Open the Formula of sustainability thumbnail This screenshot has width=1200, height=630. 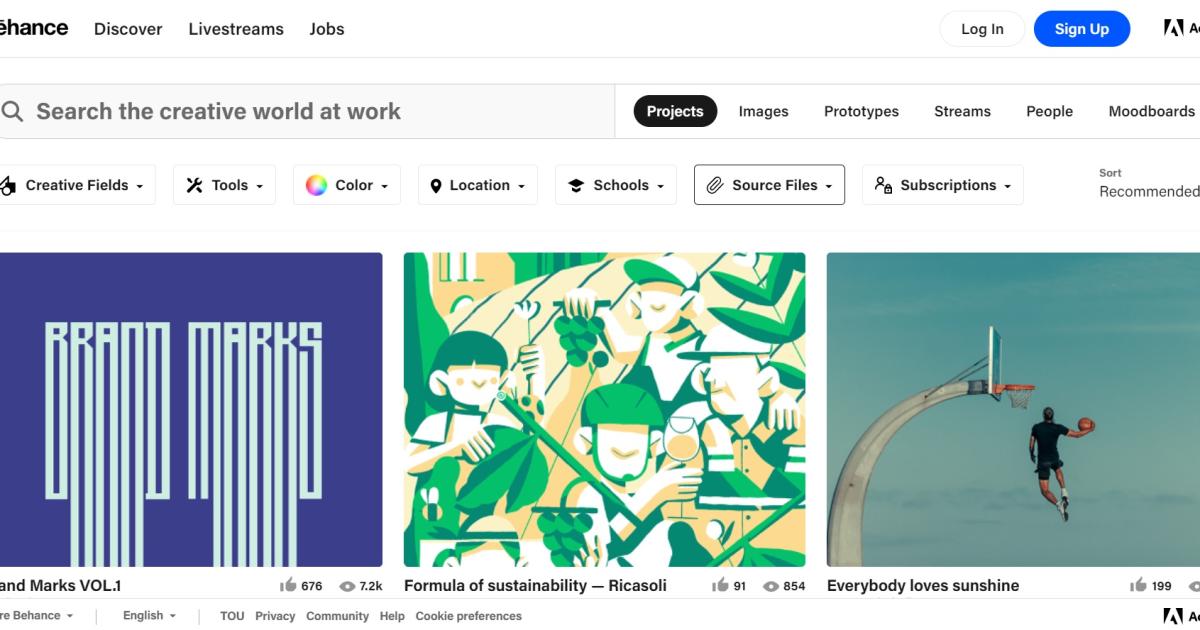coord(604,409)
